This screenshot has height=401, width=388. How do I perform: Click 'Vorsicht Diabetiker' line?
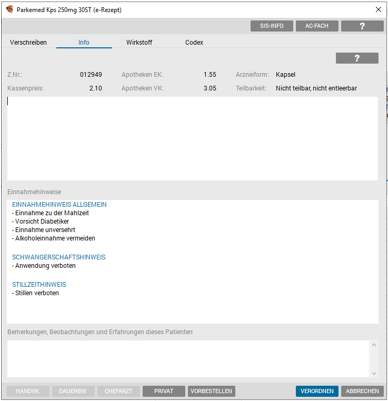point(40,221)
